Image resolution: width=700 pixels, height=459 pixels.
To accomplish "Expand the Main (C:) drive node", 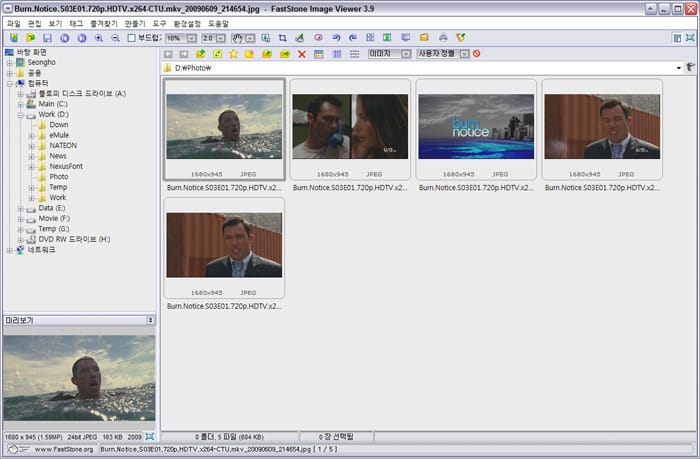I will pyautogui.click(x=20, y=104).
